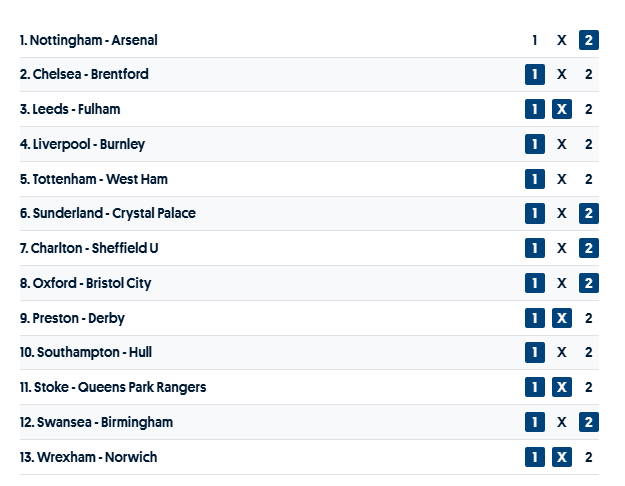The height and width of the screenshot is (486, 625).
Task: Select draw for Liverpool - Burnley
Action: coord(562,144)
